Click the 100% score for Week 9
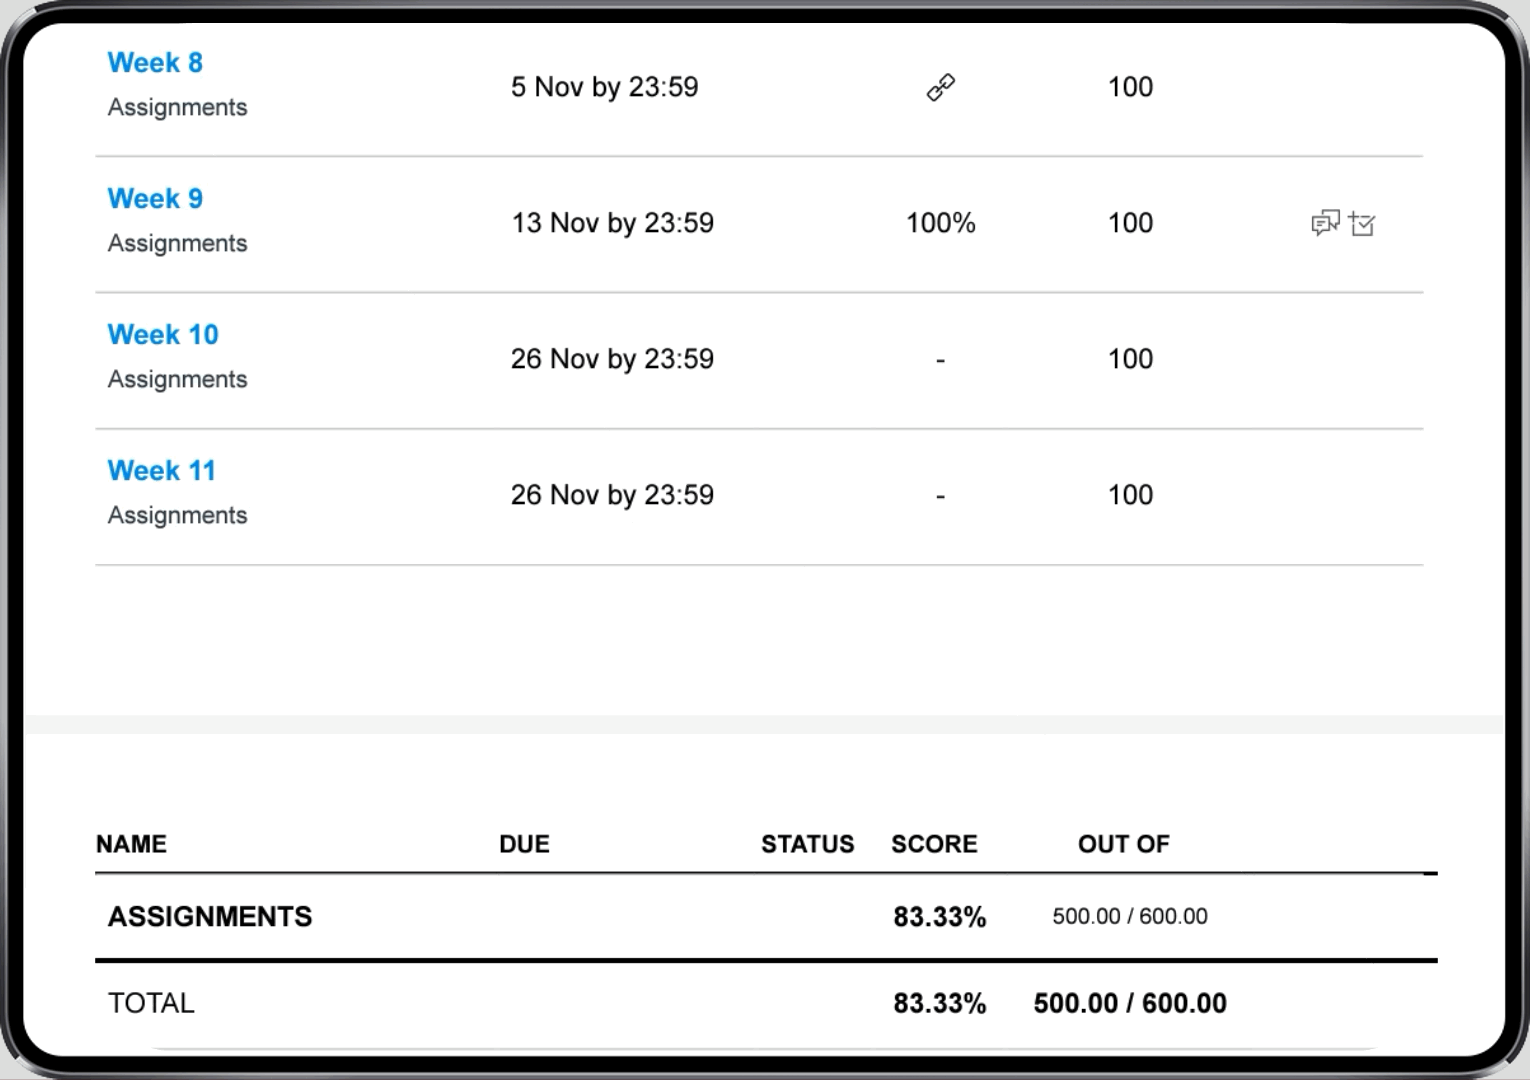This screenshot has height=1080, width=1530. pyautogui.click(x=940, y=223)
